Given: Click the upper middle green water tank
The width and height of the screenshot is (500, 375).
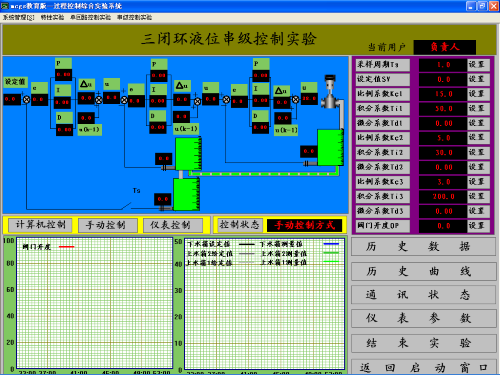Looking at the screenshot, I should pyautogui.click(x=189, y=154).
